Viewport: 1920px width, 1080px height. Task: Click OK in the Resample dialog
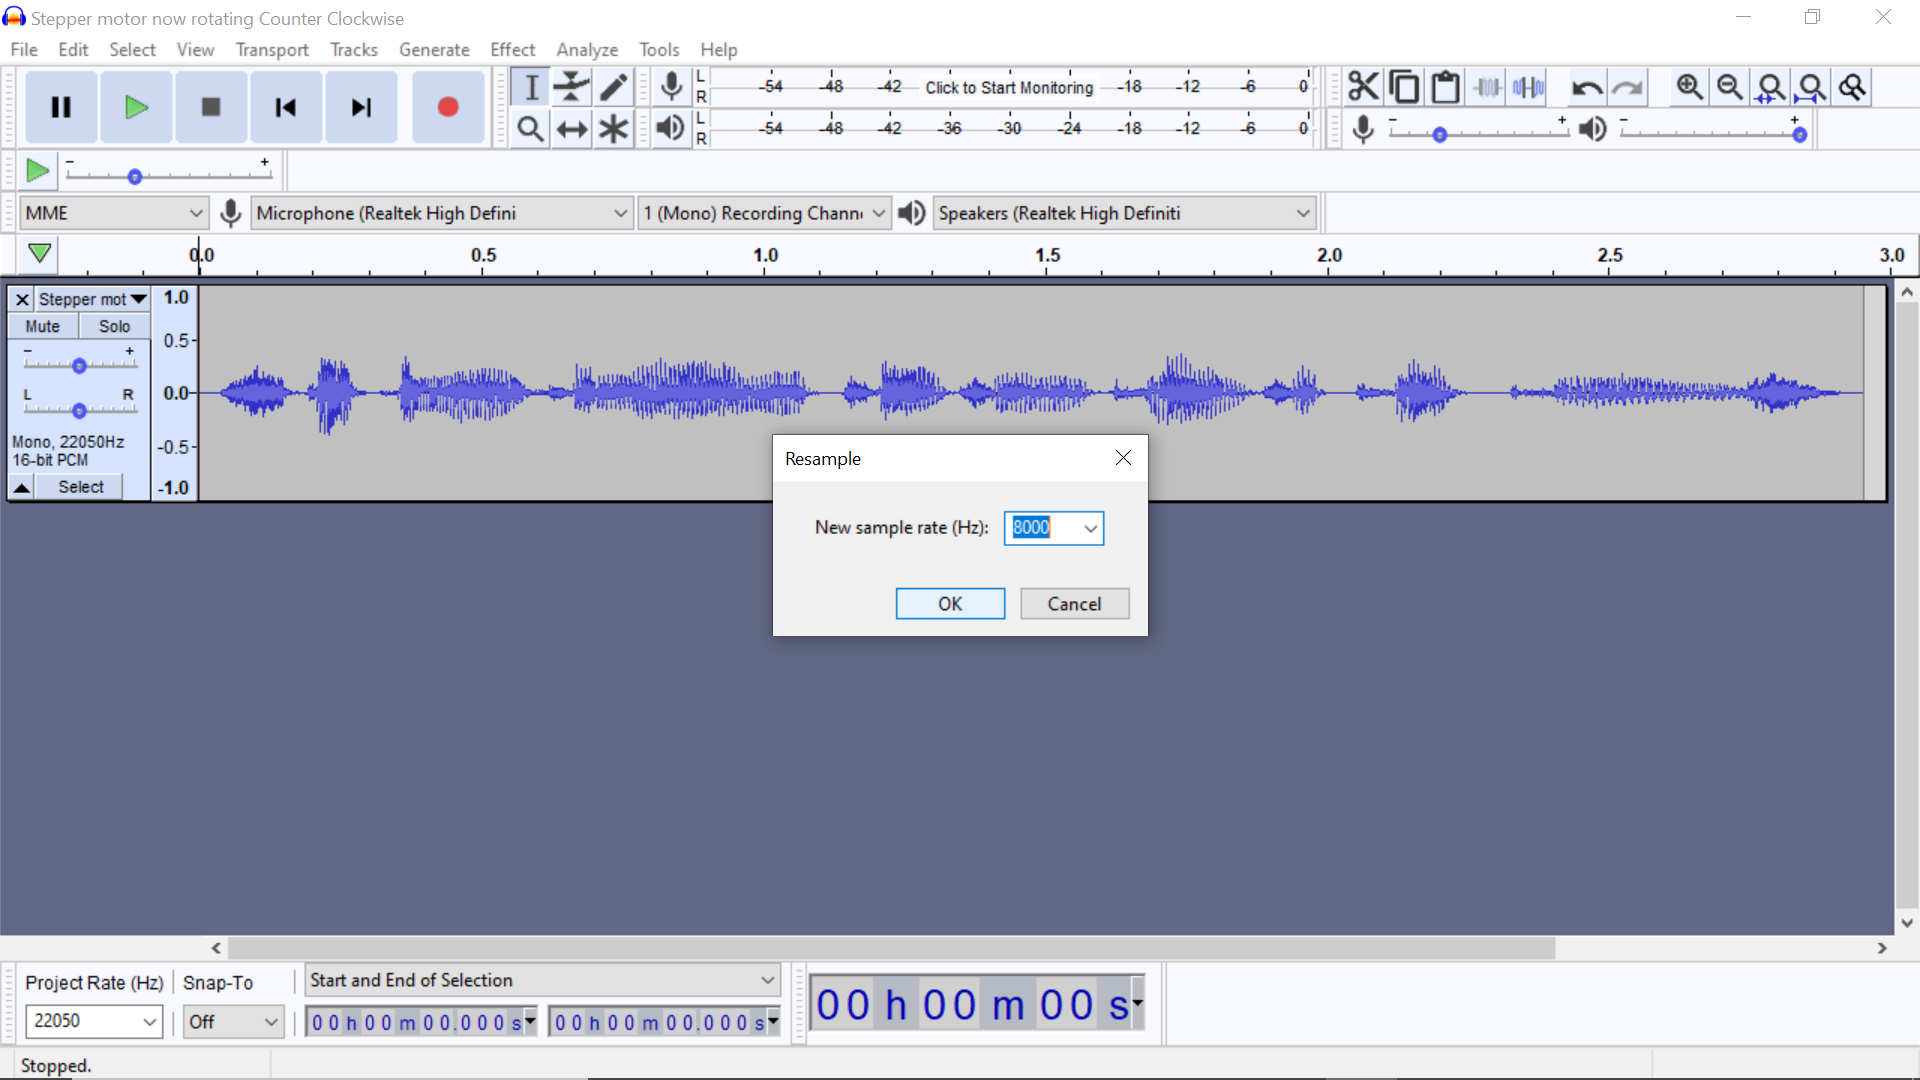pyautogui.click(x=950, y=603)
